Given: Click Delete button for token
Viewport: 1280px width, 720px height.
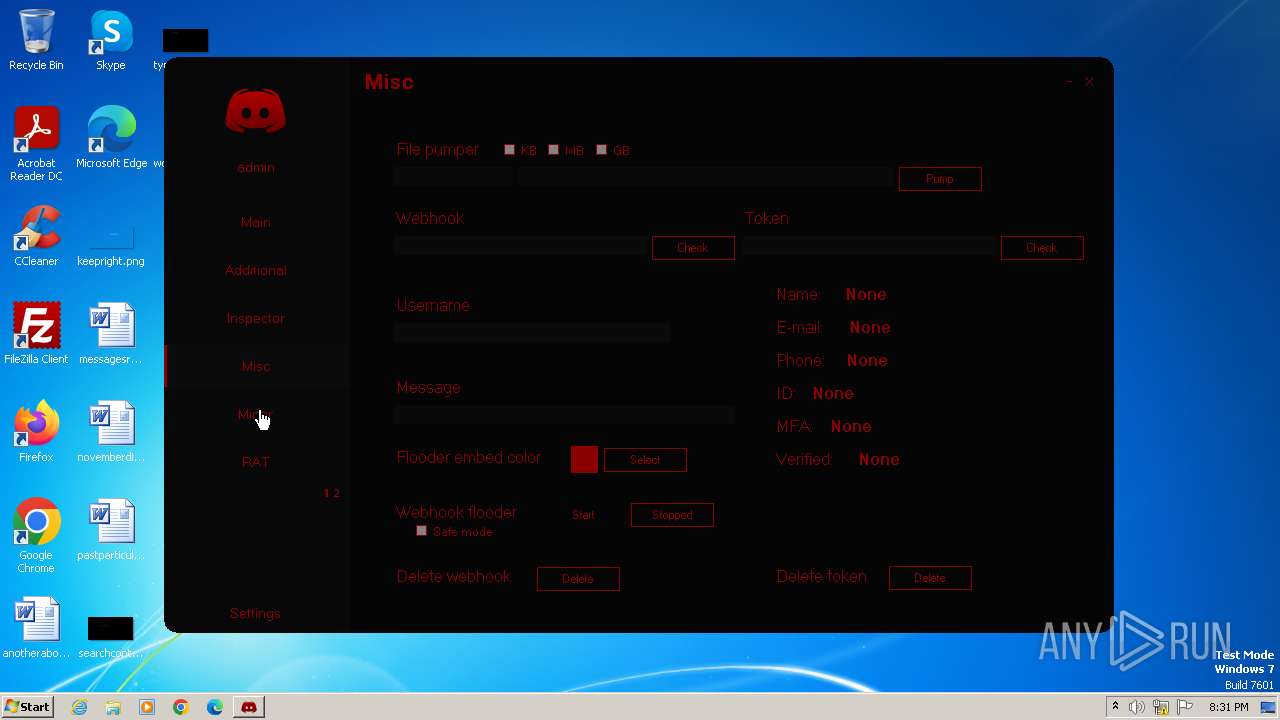Looking at the screenshot, I should (x=930, y=578).
